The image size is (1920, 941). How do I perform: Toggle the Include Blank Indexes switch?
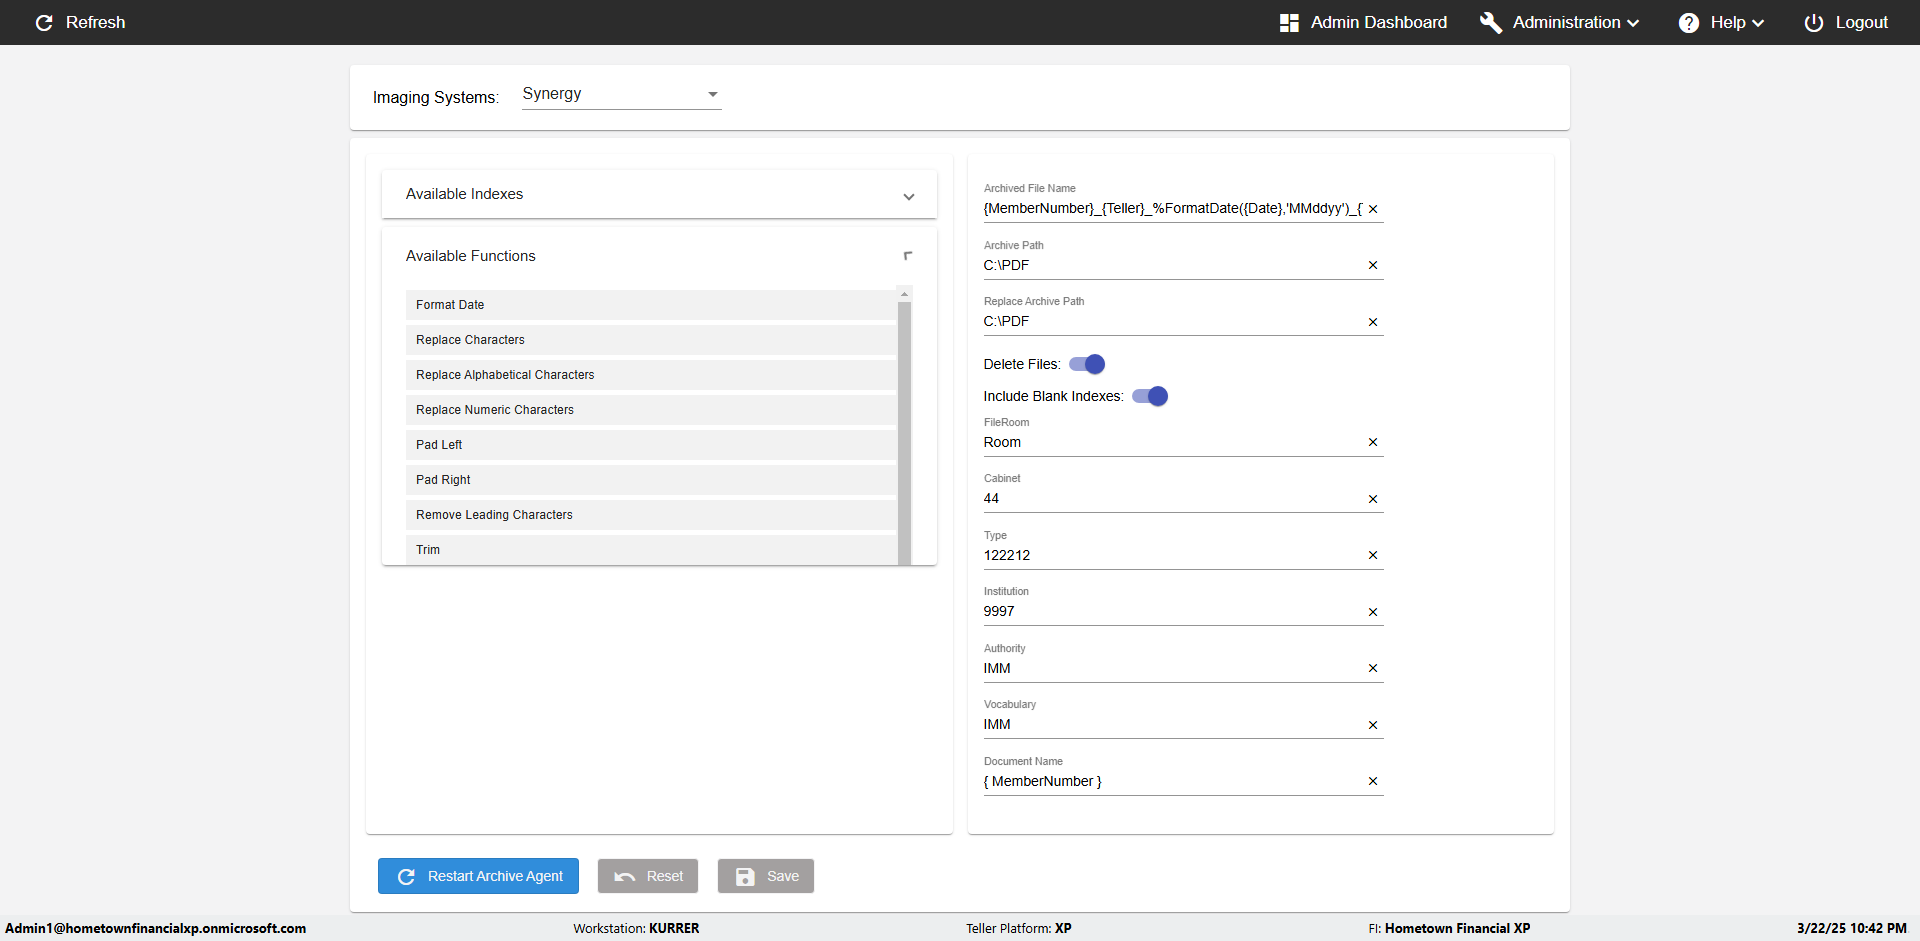click(x=1150, y=396)
